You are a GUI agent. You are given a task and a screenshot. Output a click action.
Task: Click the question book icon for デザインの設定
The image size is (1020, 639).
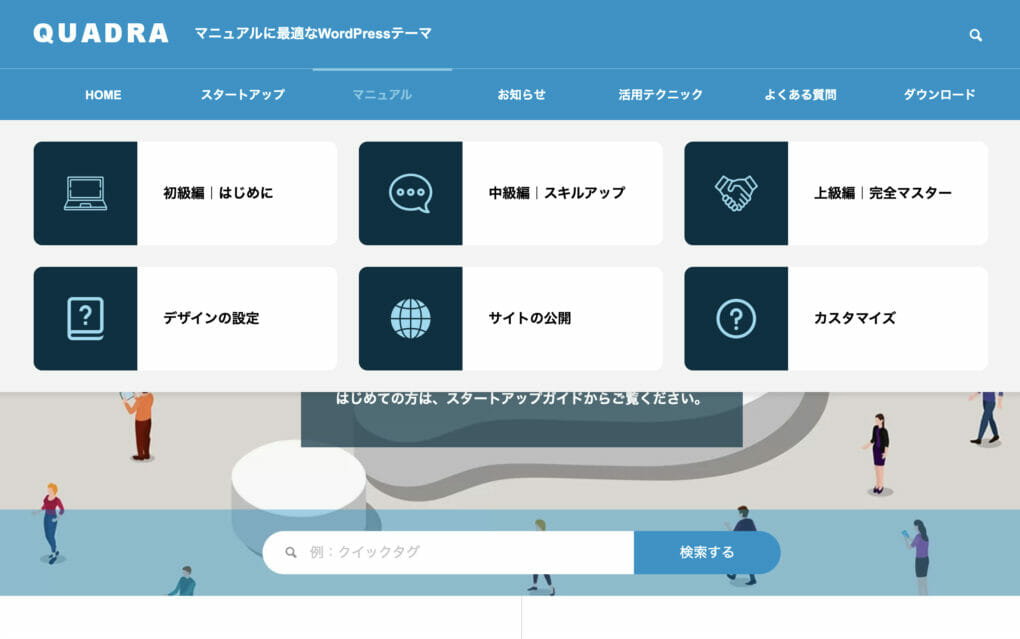85,317
